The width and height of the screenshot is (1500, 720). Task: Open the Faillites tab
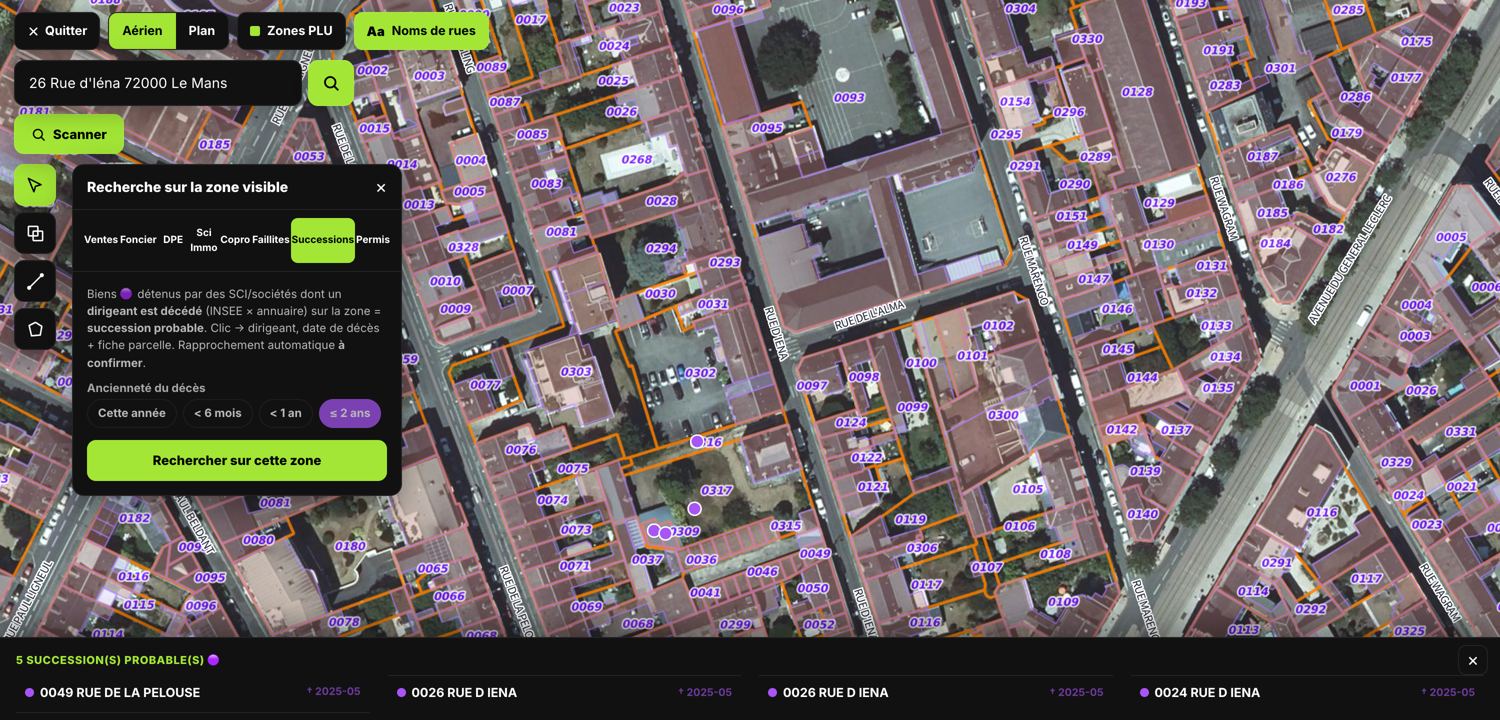pos(271,240)
